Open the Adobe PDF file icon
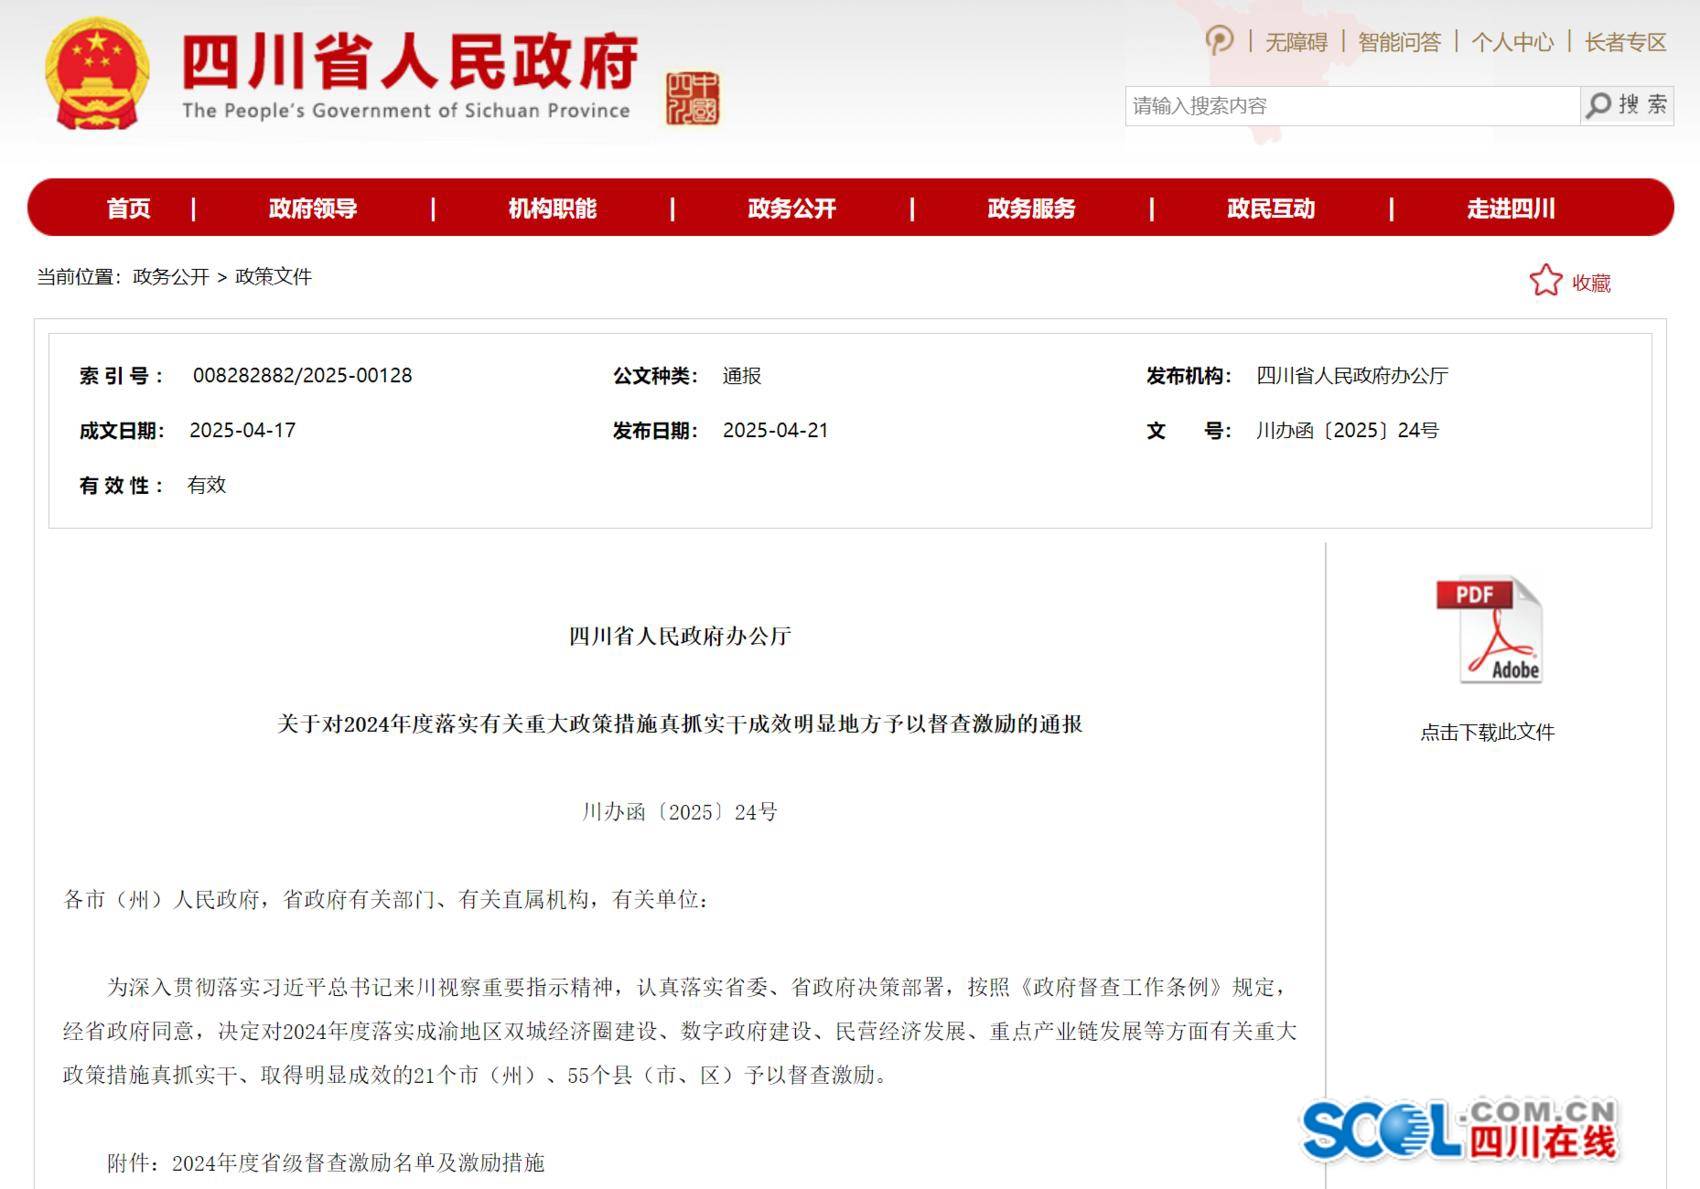Image resolution: width=1700 pixels, height=1189 pixels. pyautogui.click(x=1488, y=630)
